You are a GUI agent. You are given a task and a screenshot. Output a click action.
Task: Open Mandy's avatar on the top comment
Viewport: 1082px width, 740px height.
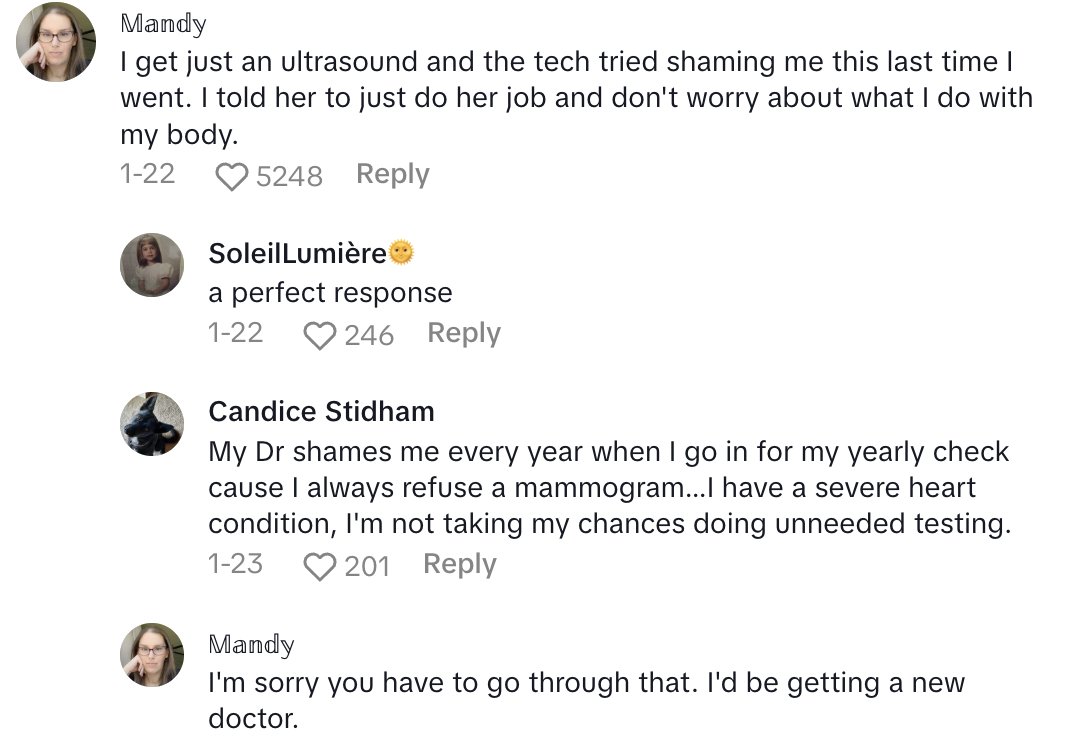pos(57,42)
